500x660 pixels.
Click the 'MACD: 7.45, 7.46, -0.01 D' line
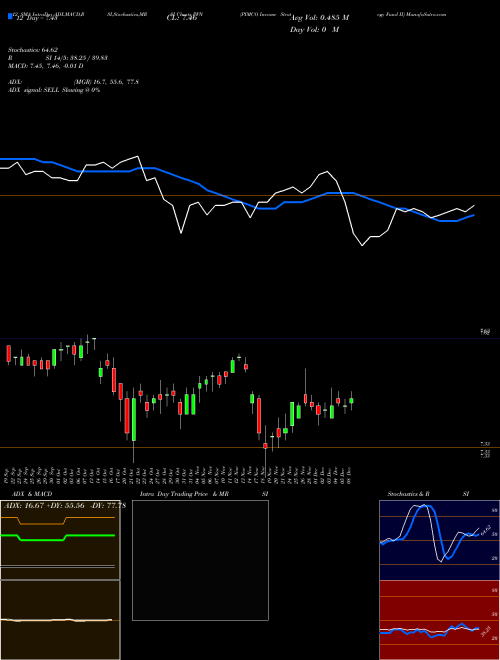tap(45, 66)
